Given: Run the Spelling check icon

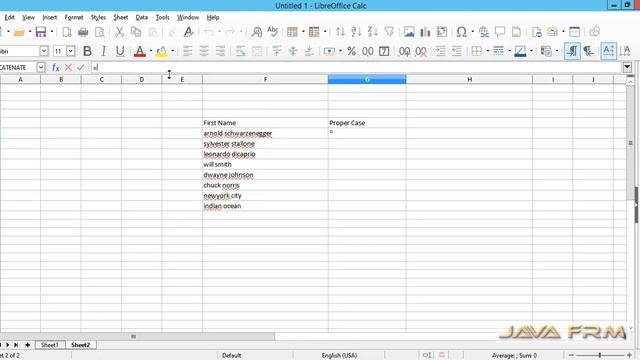Looking at the screenshot, I should 272,32.
